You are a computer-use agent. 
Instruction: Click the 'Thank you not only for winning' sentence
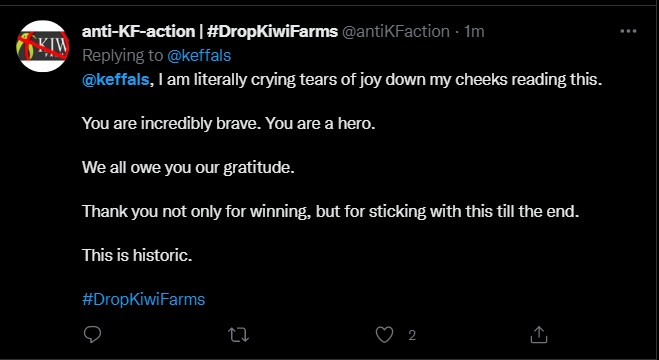330,211
